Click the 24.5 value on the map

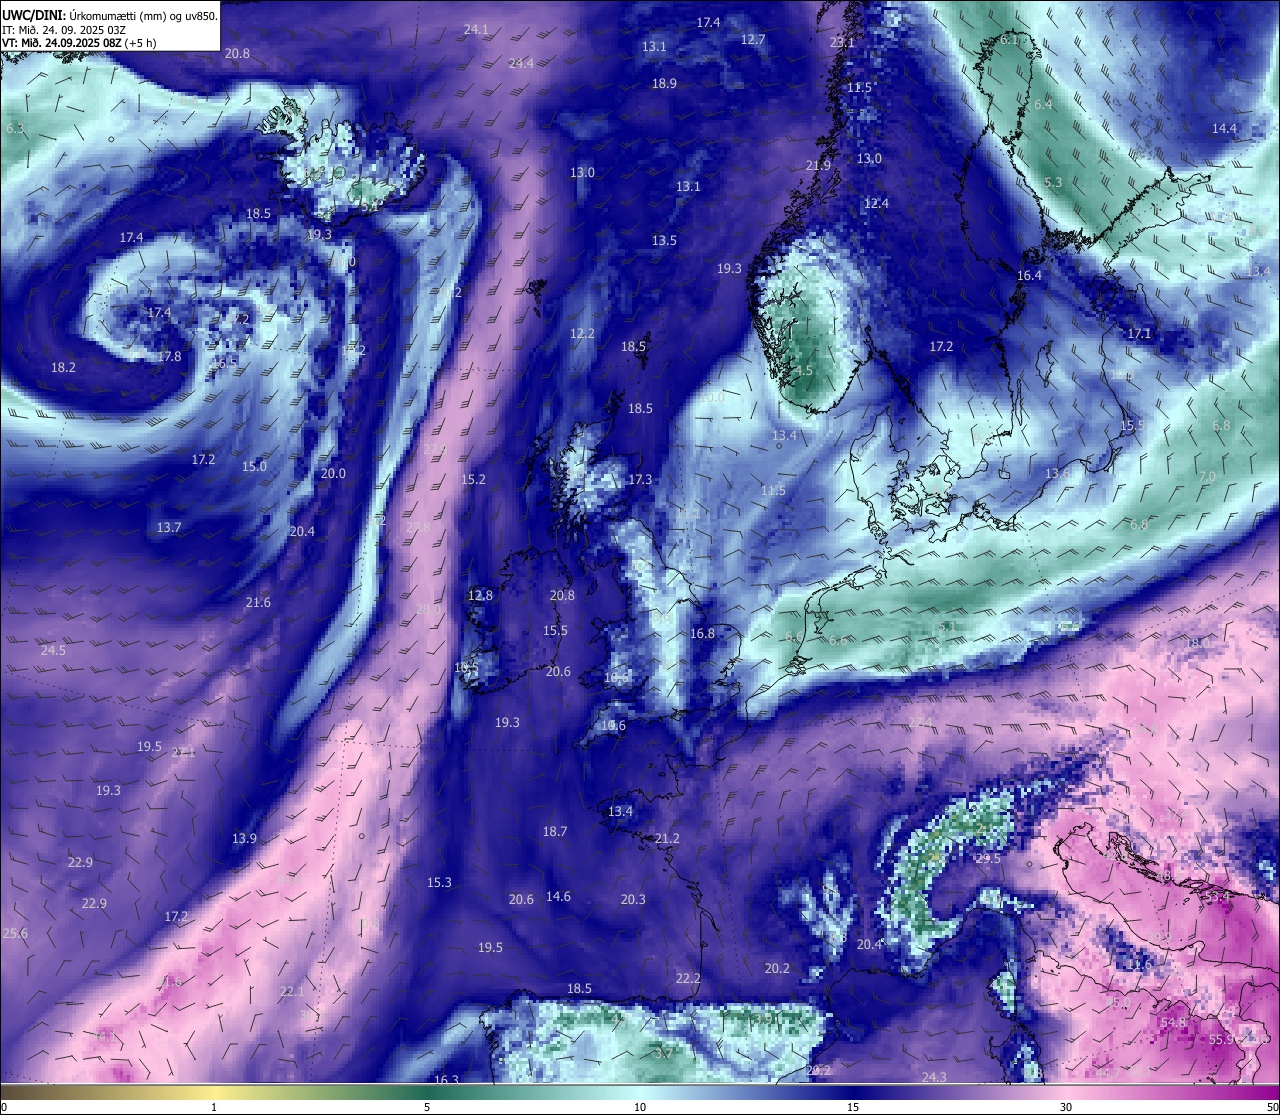(53, 651)
